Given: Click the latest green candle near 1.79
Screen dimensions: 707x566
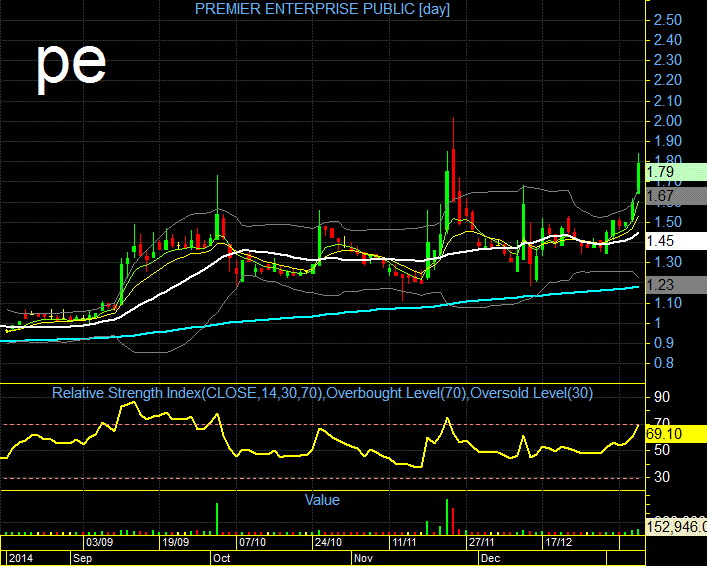Looking at the screenshot, I should [x=638, y=178].
